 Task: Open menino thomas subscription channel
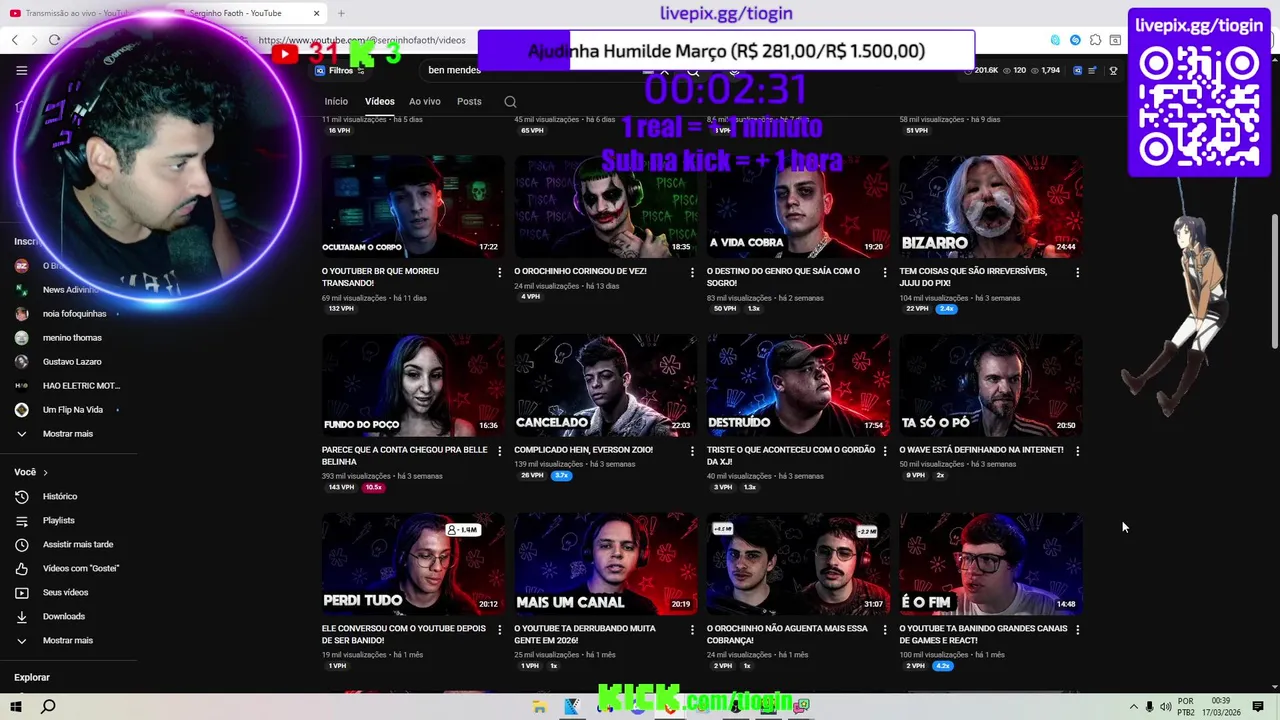click(x=72, y=338)
